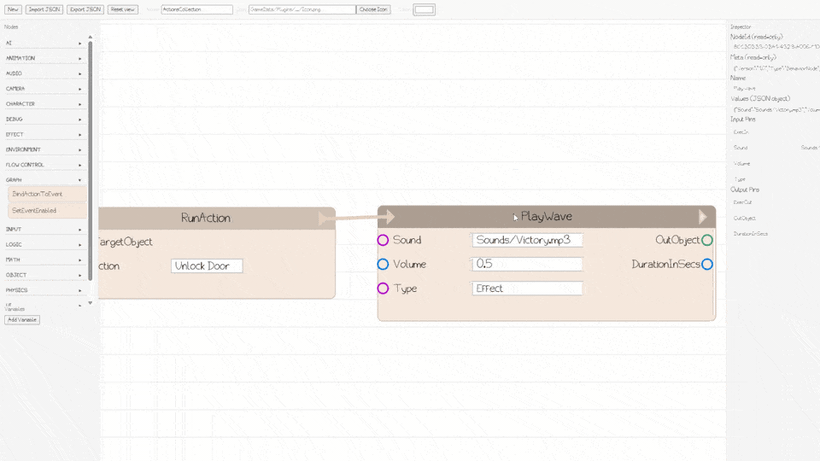
Task: Click the Type input pin circle
Action: tap(383, 288)
